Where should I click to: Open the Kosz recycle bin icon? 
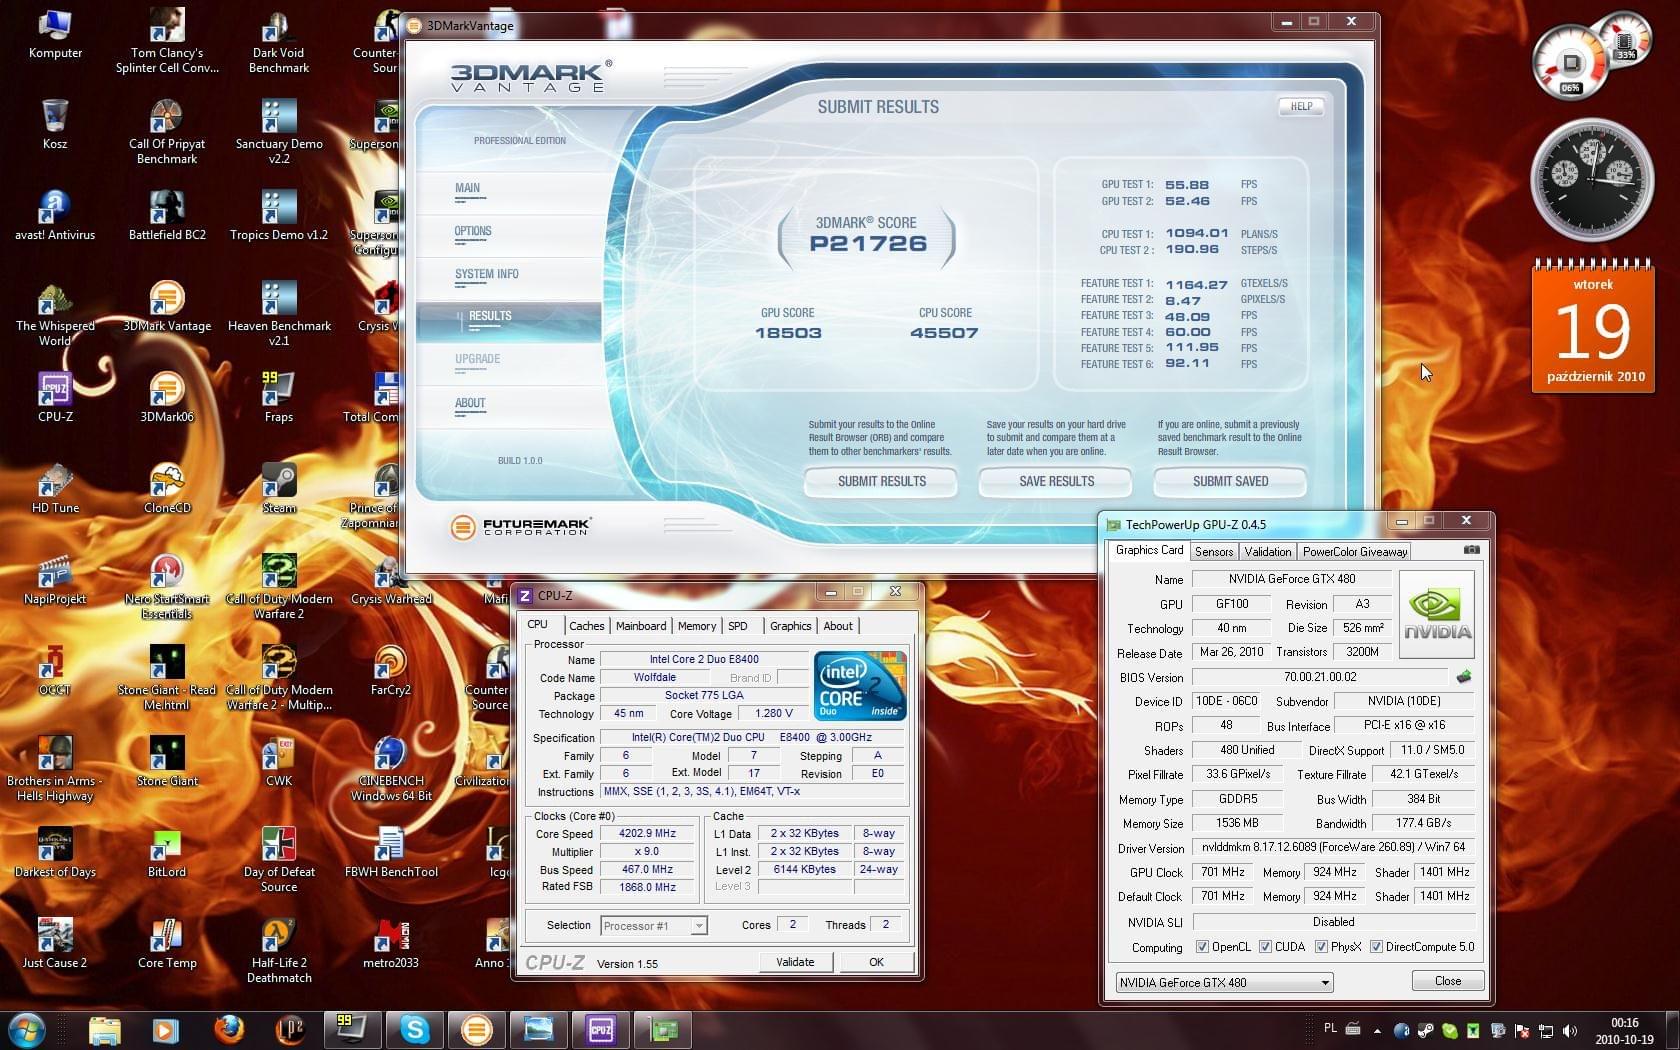point(55,125)
